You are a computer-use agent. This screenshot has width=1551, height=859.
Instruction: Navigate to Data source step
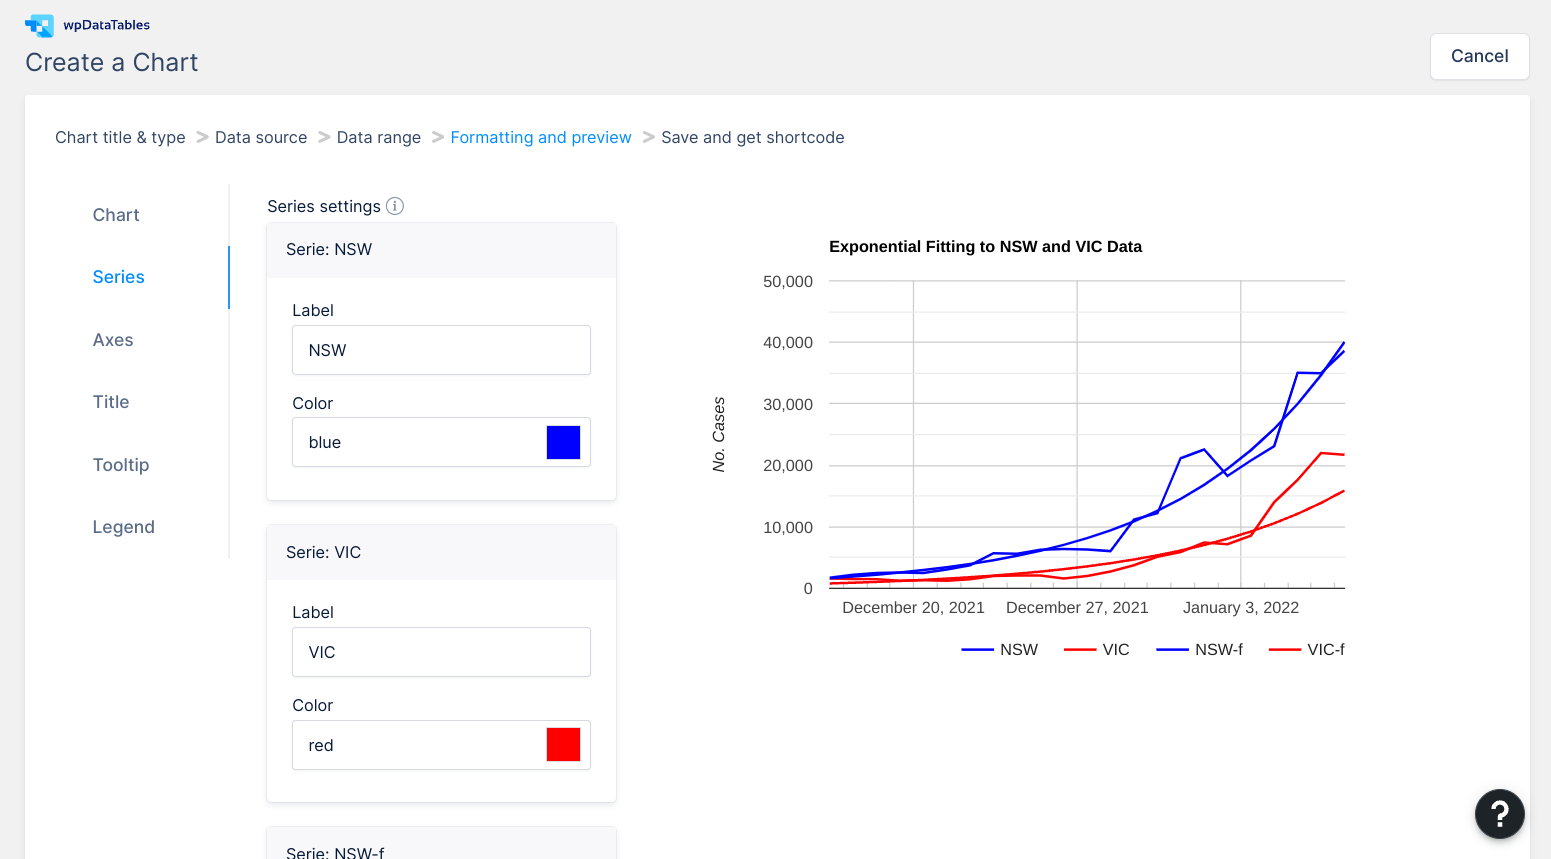pos(261,137)
